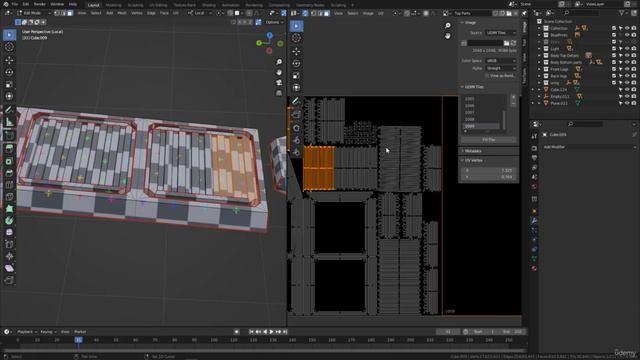The image size is (640, 360).
Task: Switch to the Layout workspace tab
Action: pos(93,5)
